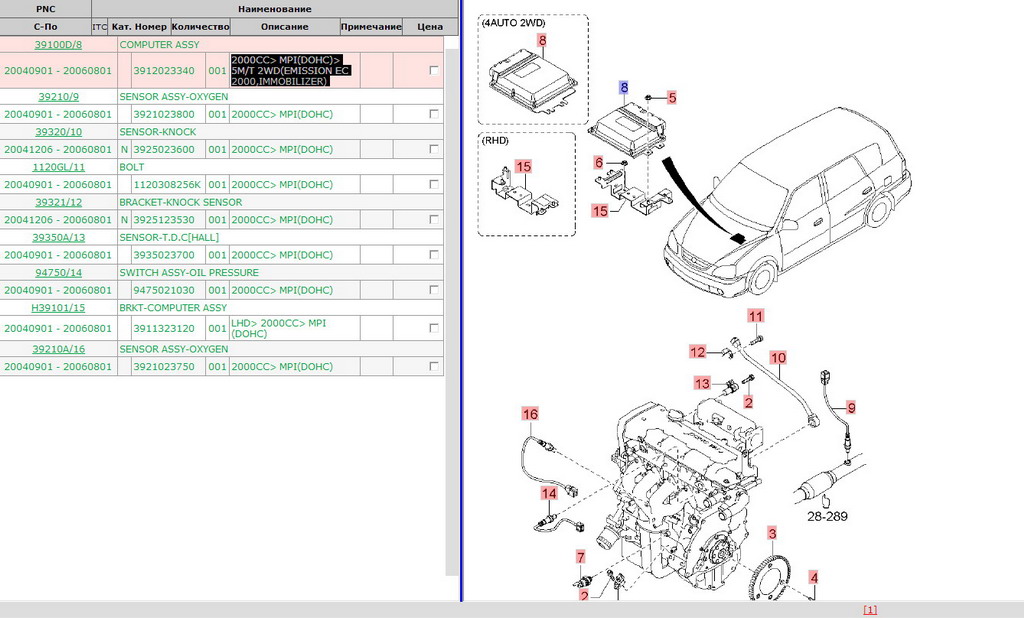This screenshot has height=618, width=1024.
Task: Click callout 9 beside the exhaust sensor
Action: (851, 407)
